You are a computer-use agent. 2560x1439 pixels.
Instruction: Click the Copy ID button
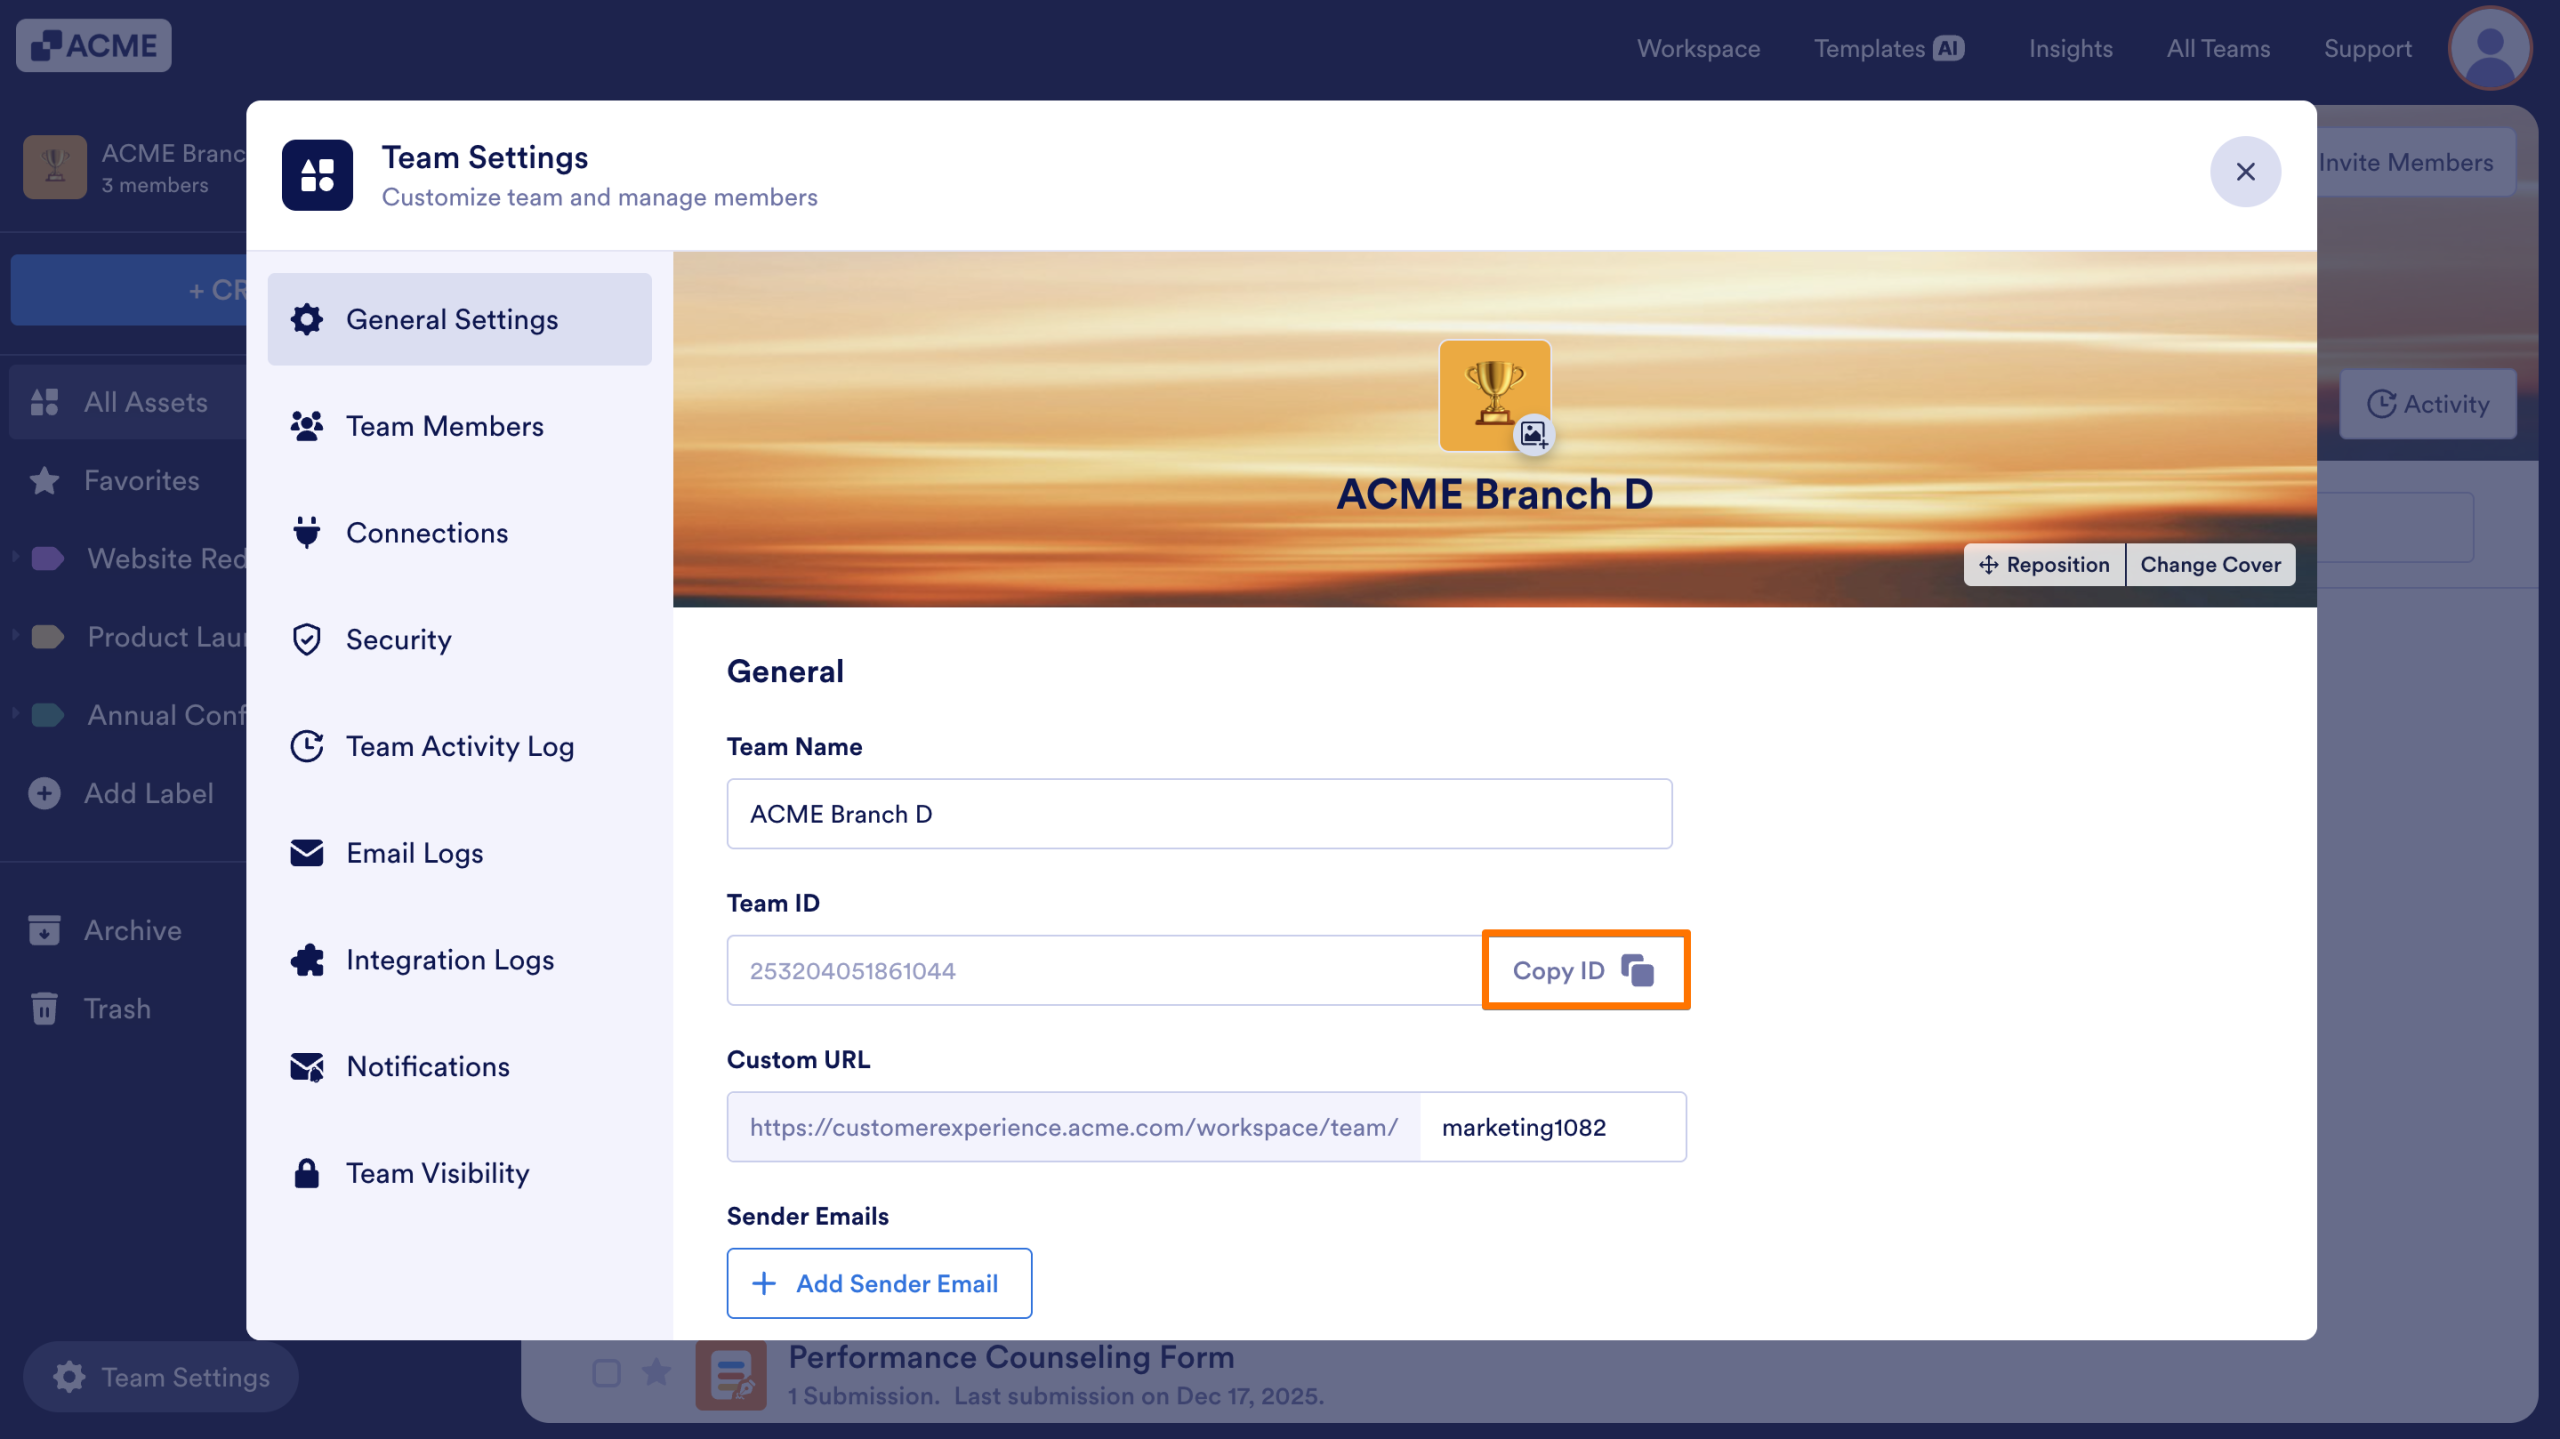[x=1585, y=970]
